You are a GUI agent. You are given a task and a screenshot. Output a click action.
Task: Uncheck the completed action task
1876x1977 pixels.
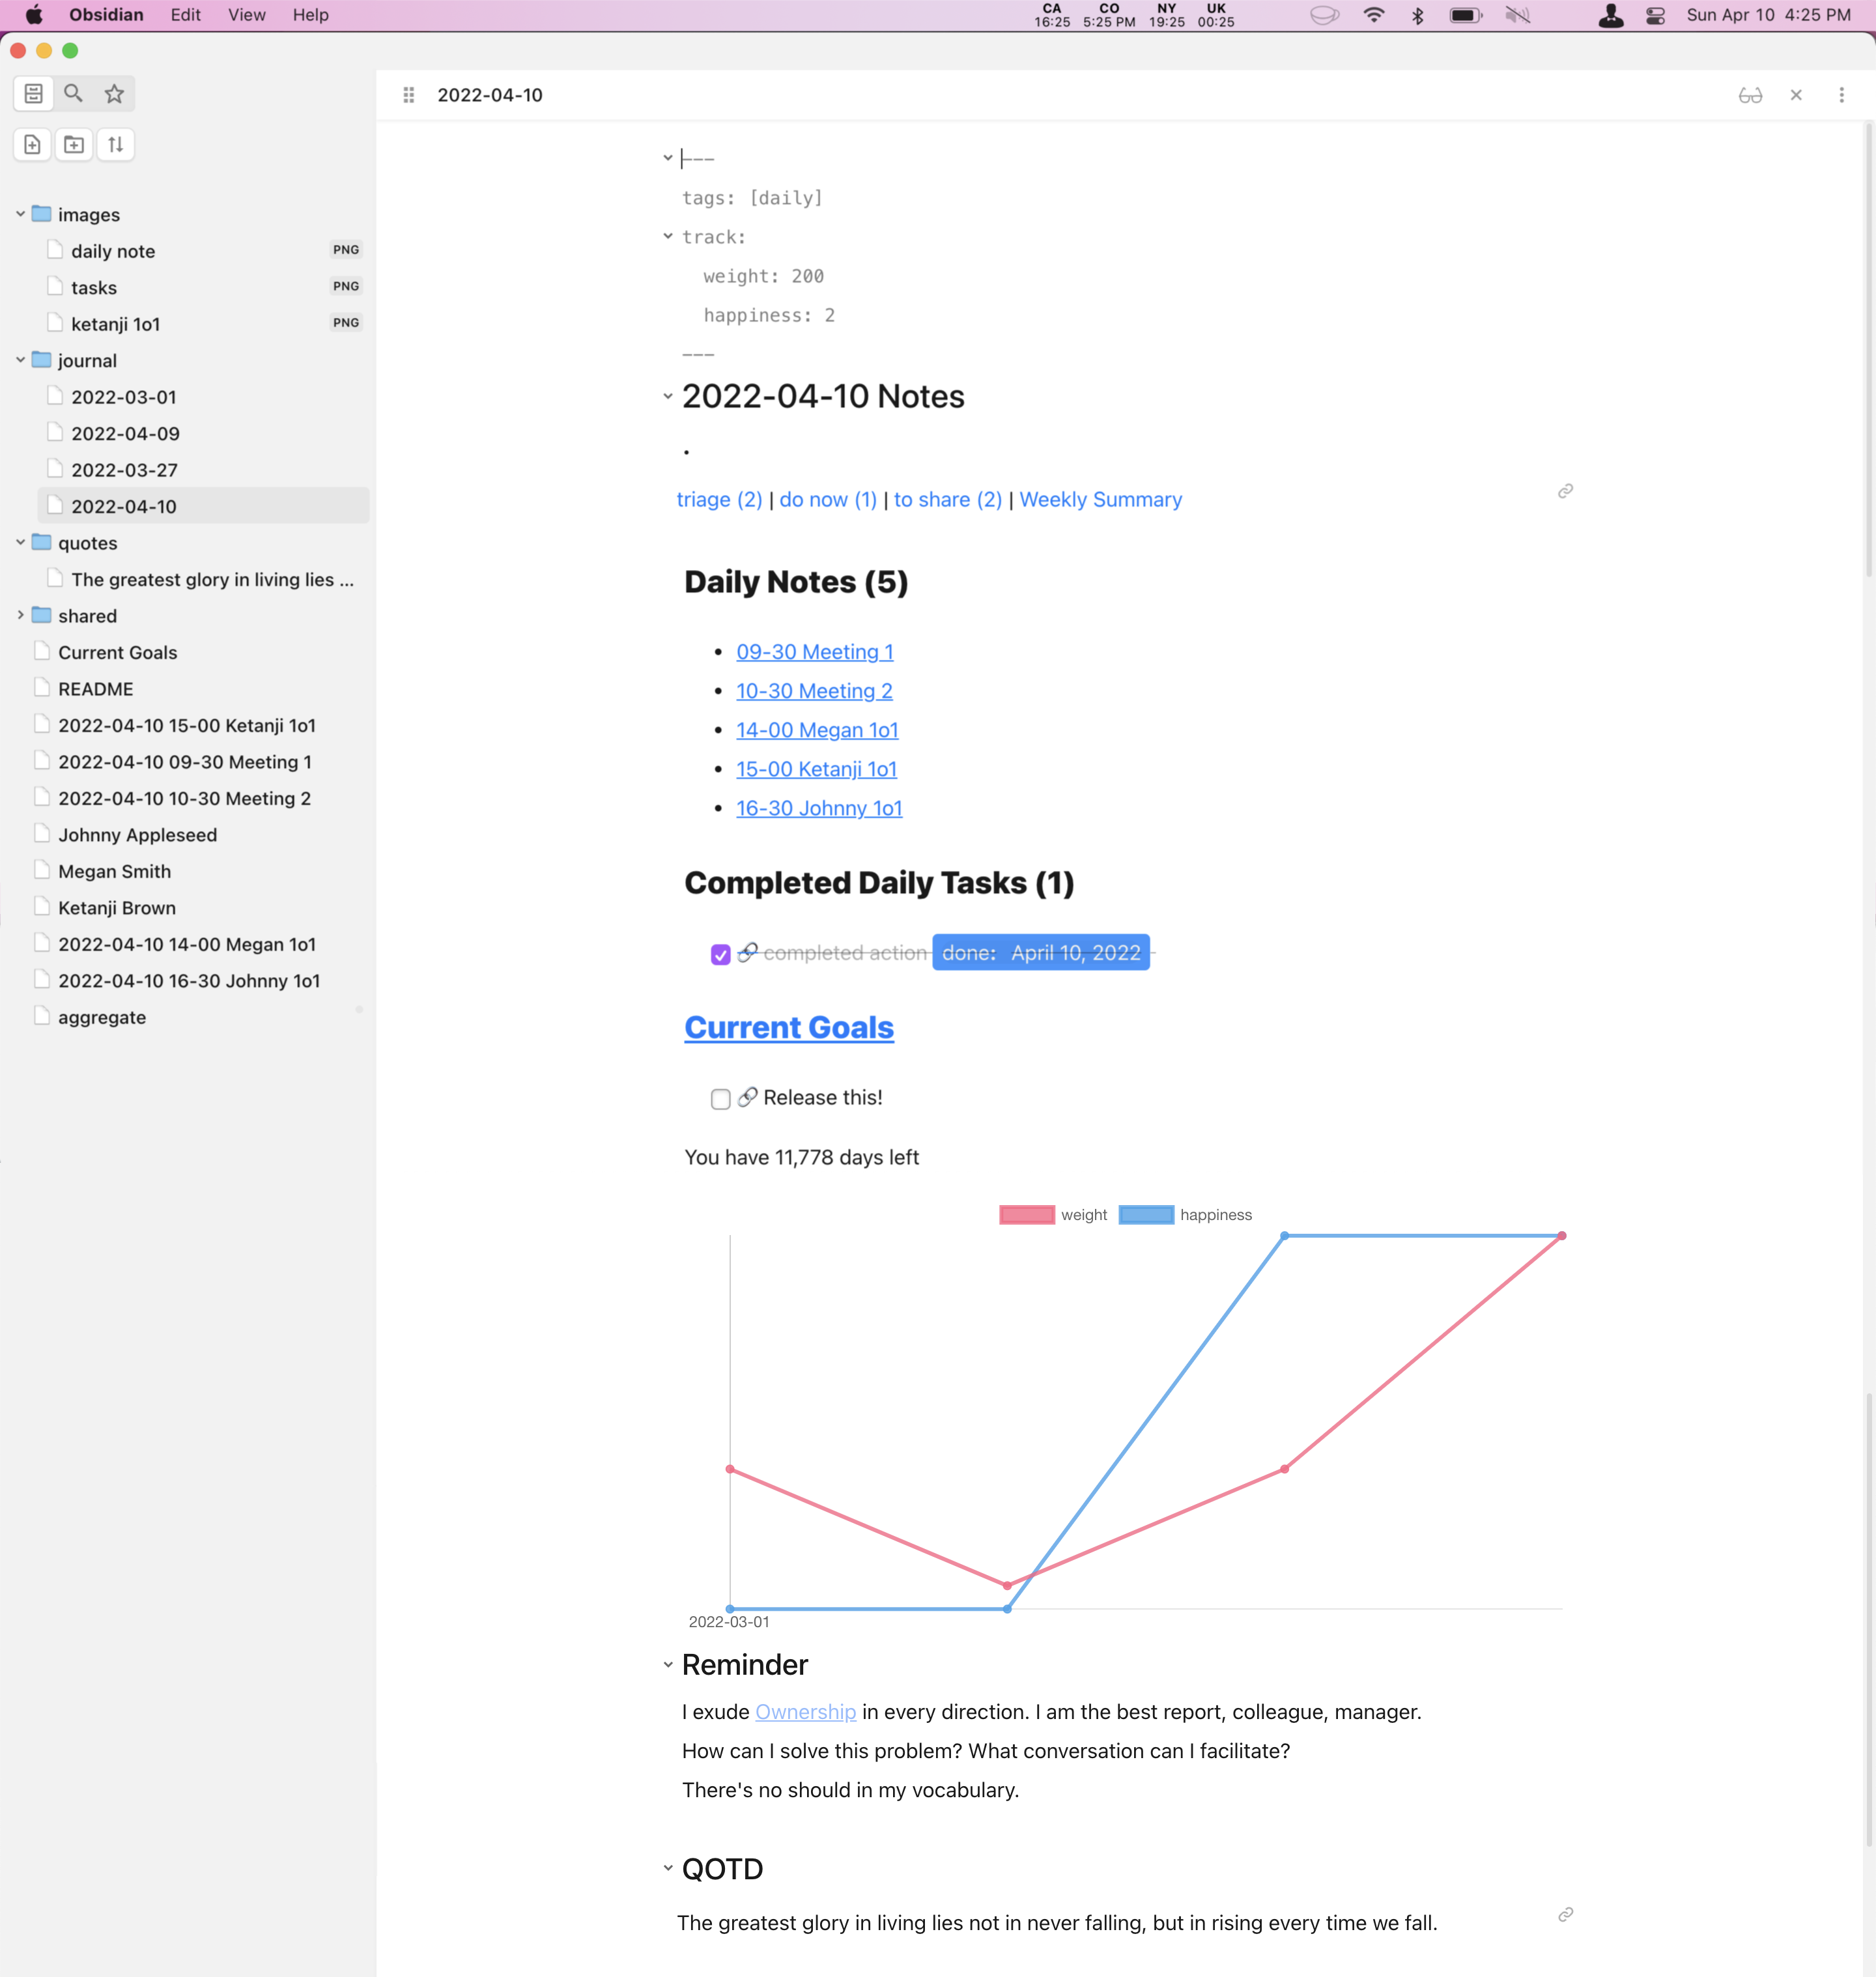pyautogui.click(x=720, y=954)
